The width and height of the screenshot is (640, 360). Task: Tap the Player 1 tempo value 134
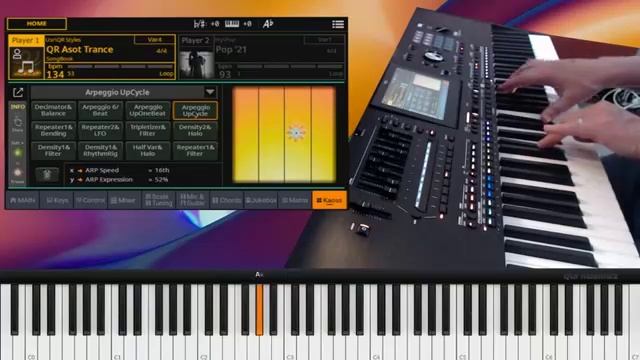click(x=55, y=74)
